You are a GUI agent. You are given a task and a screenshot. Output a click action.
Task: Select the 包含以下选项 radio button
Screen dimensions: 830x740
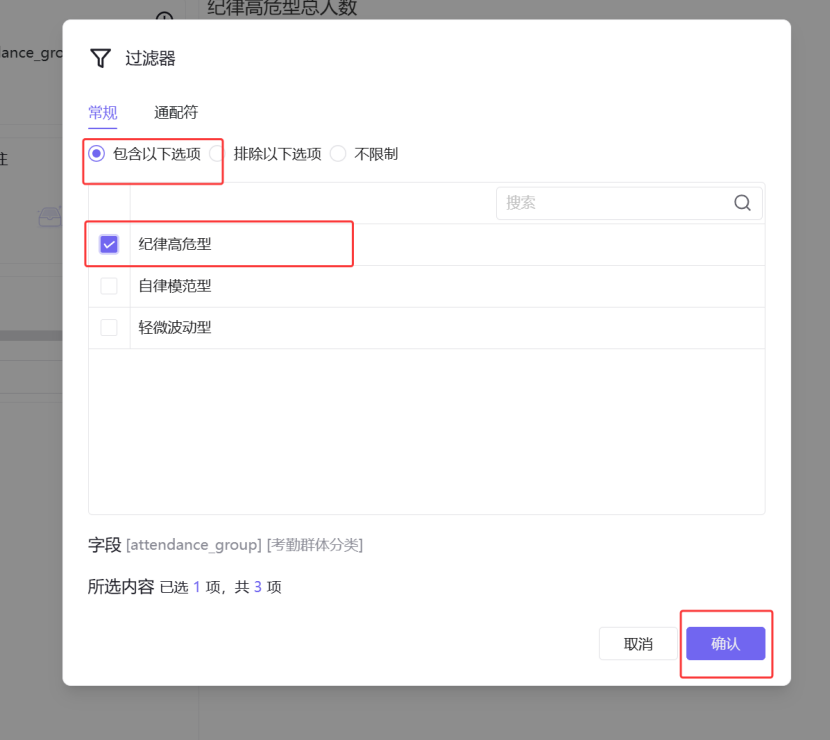pyautogui.click(x=96, y=154)
